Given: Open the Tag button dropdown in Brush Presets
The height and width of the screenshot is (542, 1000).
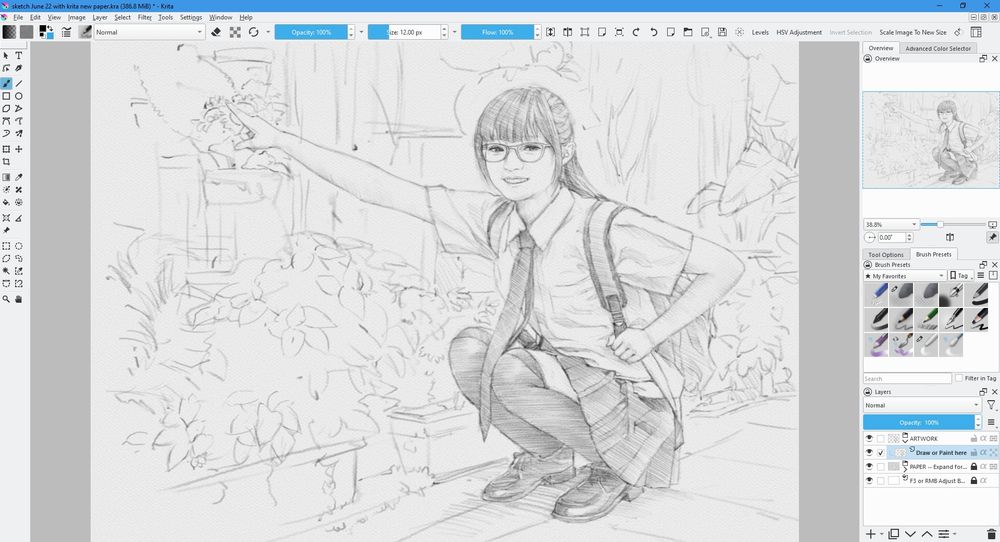Looking at the screenshot, I should tap(961, 276).
